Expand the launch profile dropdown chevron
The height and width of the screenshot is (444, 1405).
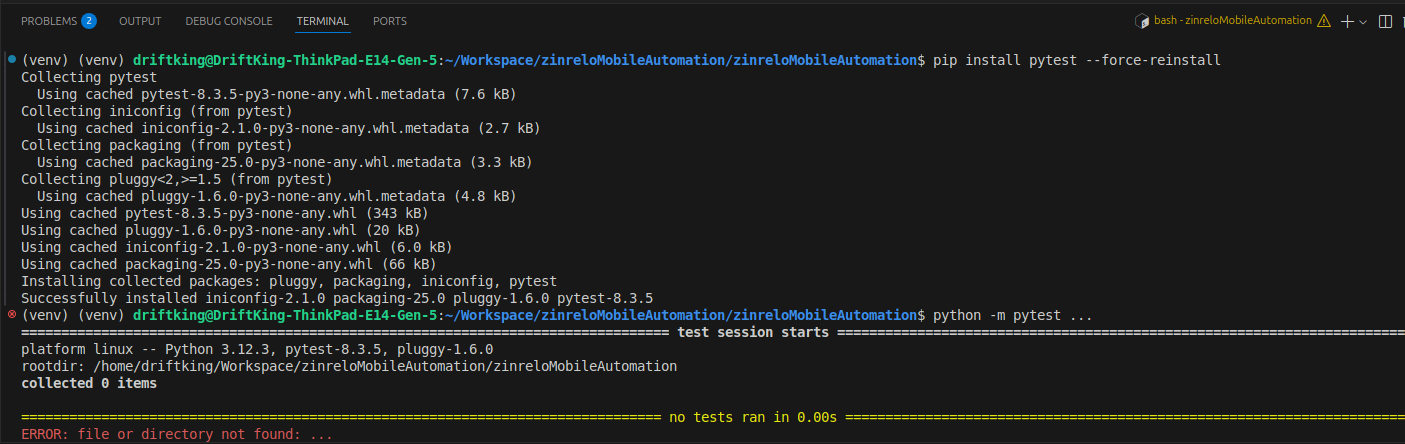1363,21
